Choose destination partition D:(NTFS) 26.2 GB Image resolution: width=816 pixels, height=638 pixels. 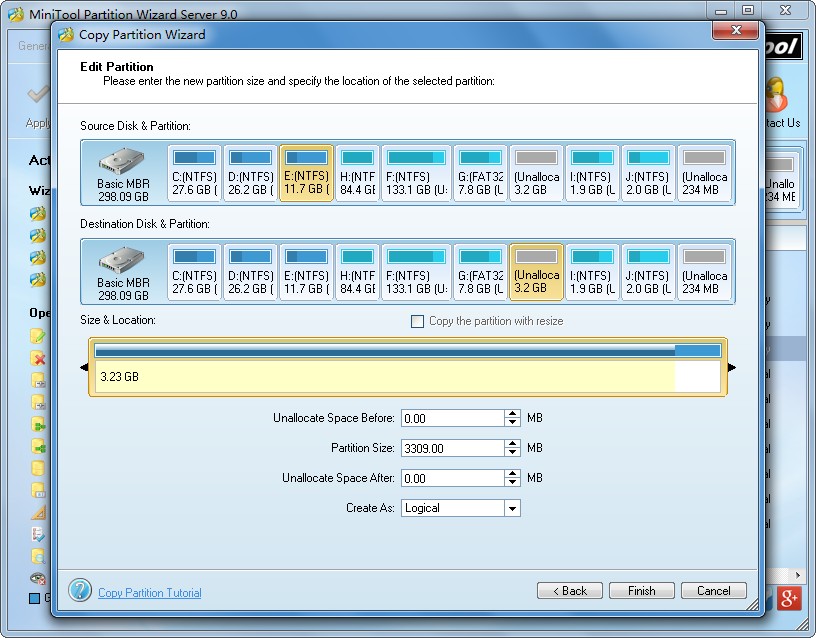tap(250, 272)
